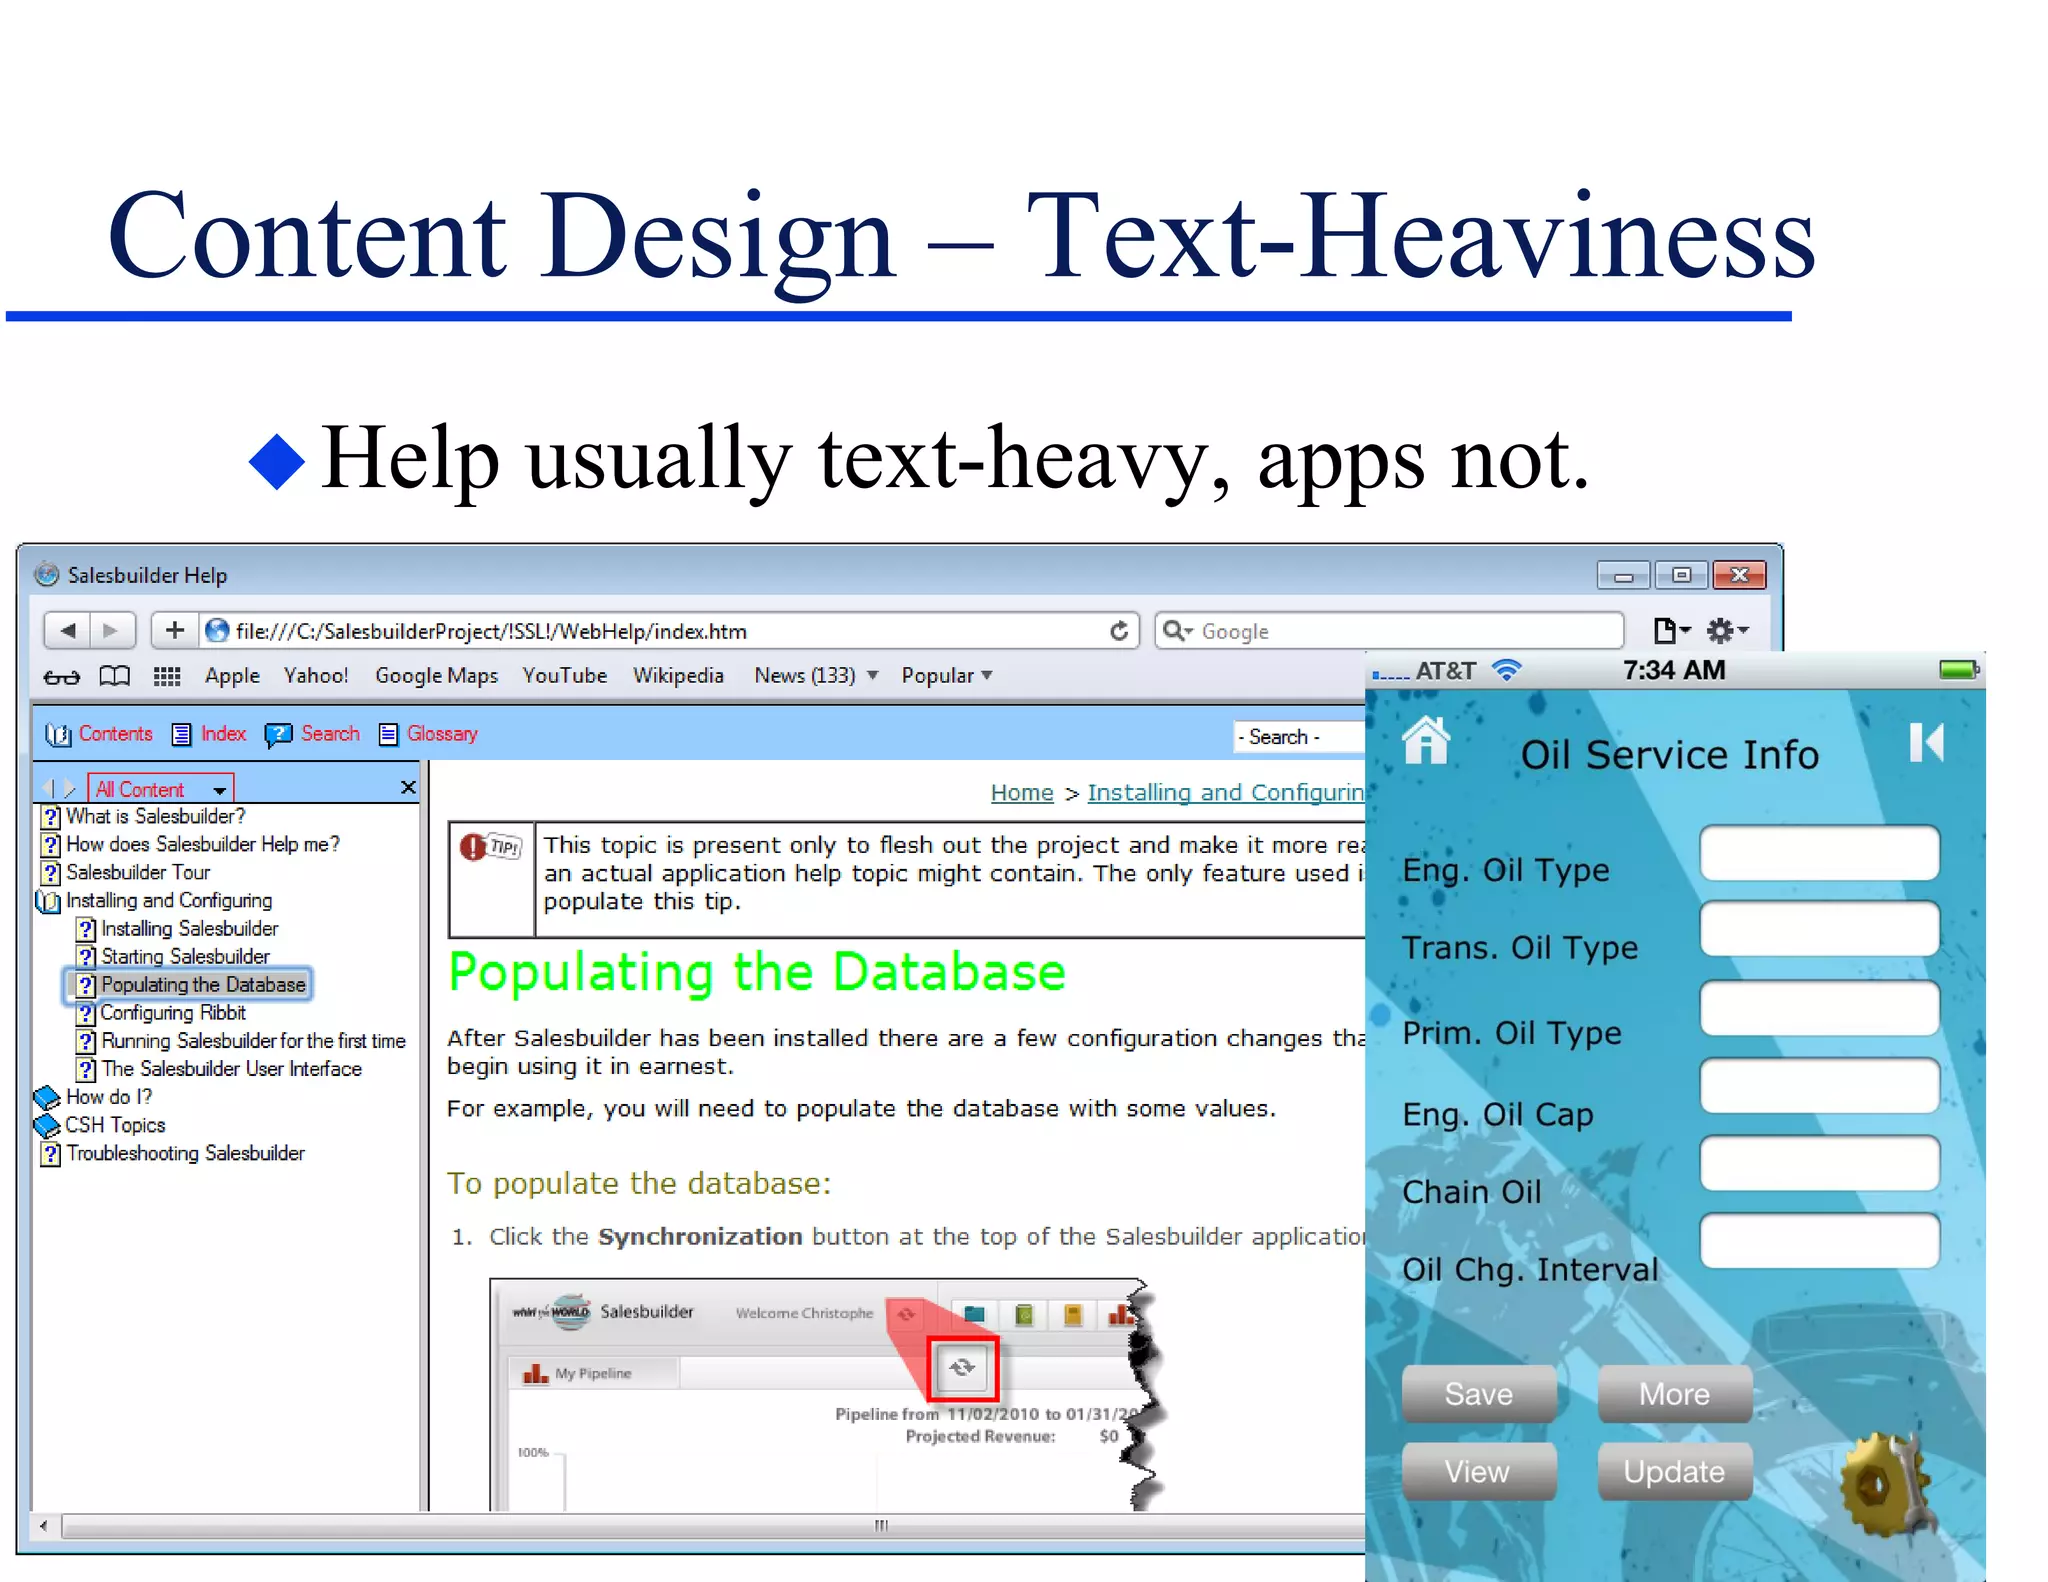Collapse the Installing and Configuring book
2048x1582 pixels.
[154, 901]
